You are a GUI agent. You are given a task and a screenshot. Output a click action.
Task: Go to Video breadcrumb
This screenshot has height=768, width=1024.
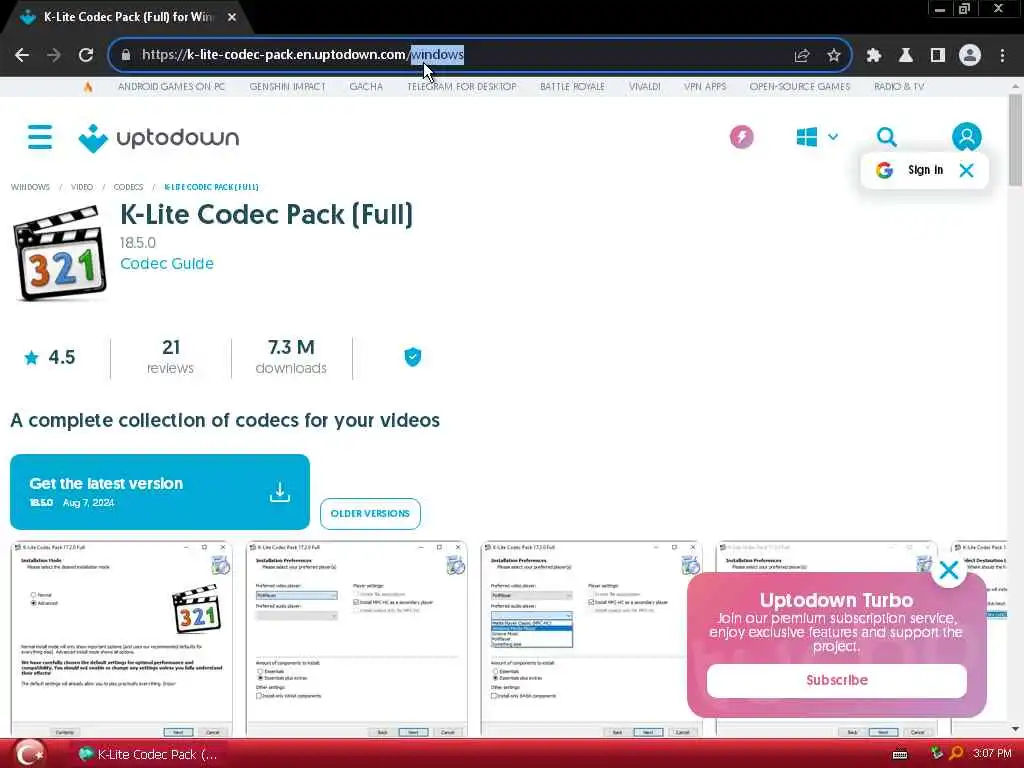pos(82,187)
